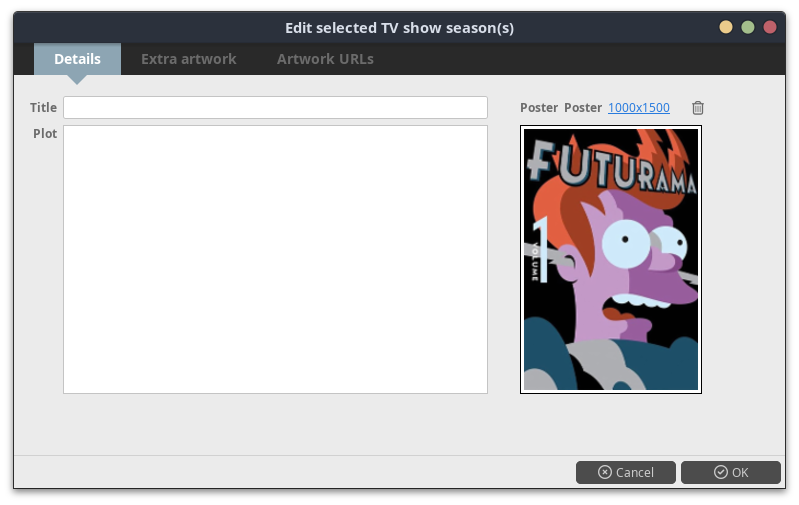The height and width of the screenshot is (505, 799).
Task: Focus the Title input field
Action: pos(275,108)
